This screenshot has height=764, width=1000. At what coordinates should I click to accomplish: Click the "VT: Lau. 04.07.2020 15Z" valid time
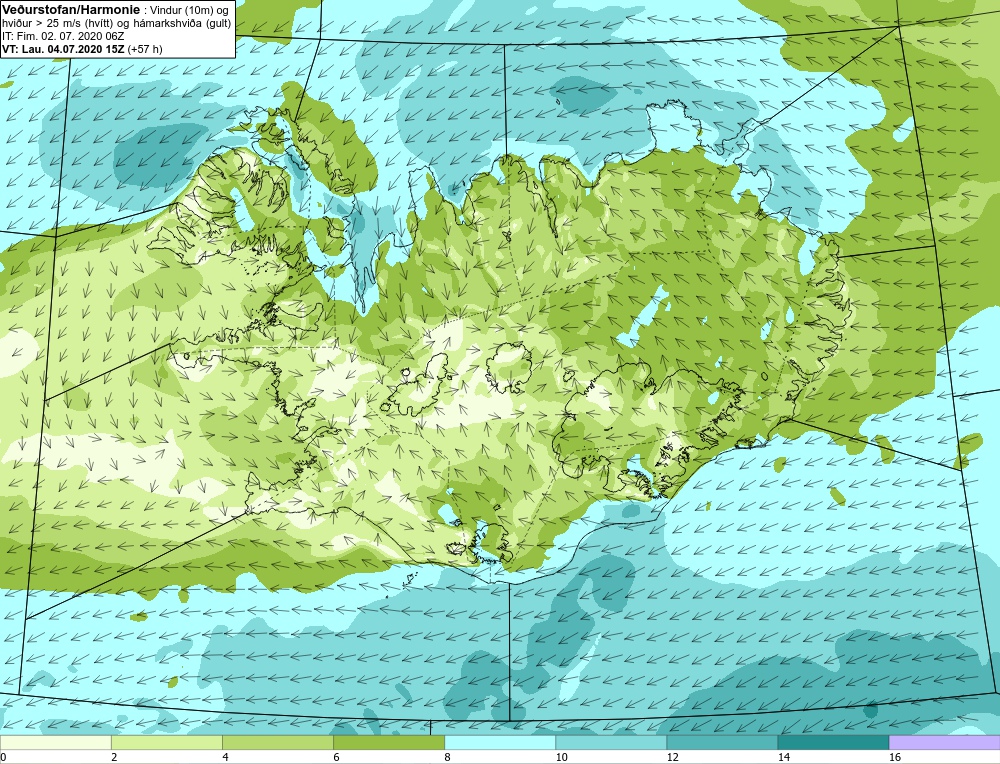(63, 49)
